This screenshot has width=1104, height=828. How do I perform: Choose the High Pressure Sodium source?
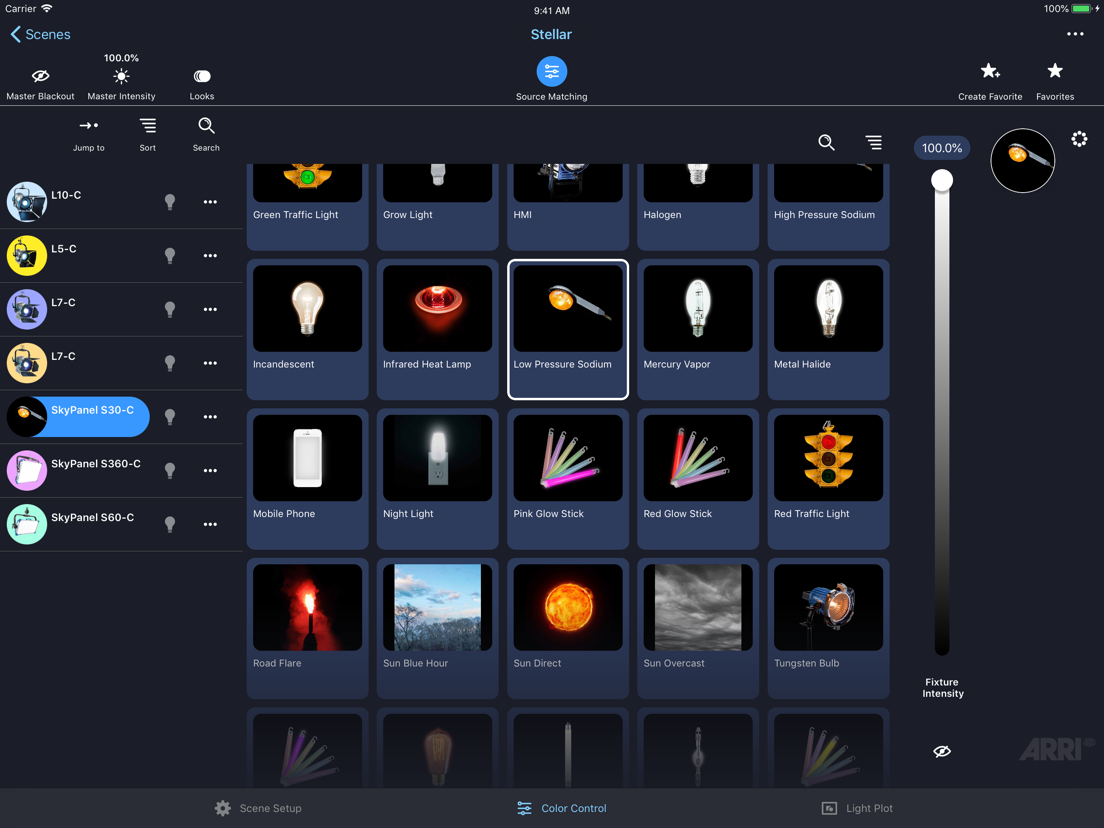(828, 207)
